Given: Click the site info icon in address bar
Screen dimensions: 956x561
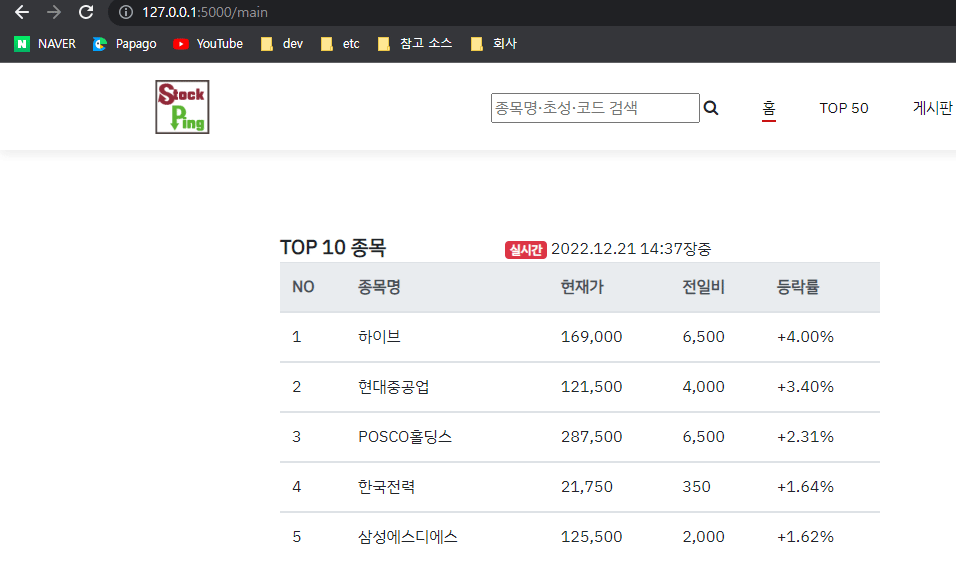Looking at the screenshot, I should coord(126,12).
